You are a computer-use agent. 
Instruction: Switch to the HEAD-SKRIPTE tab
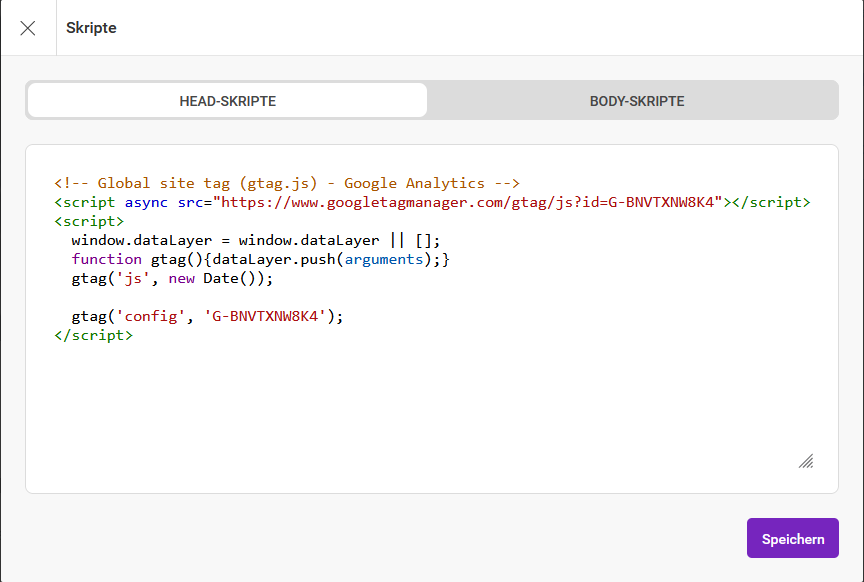[227, 101]
